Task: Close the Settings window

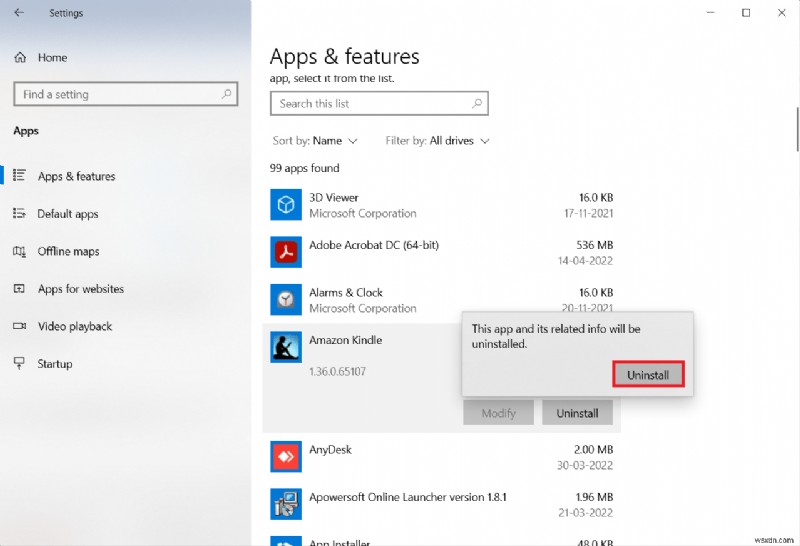Action: pyautogui.click(x=782, y=13)
